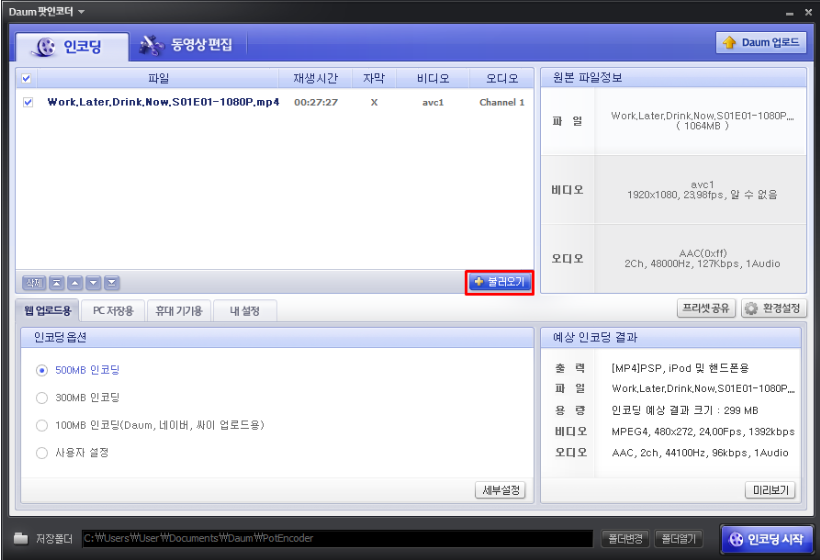
Task: Minimize the Daum 팟인코더 window
Action: point(790,13)
